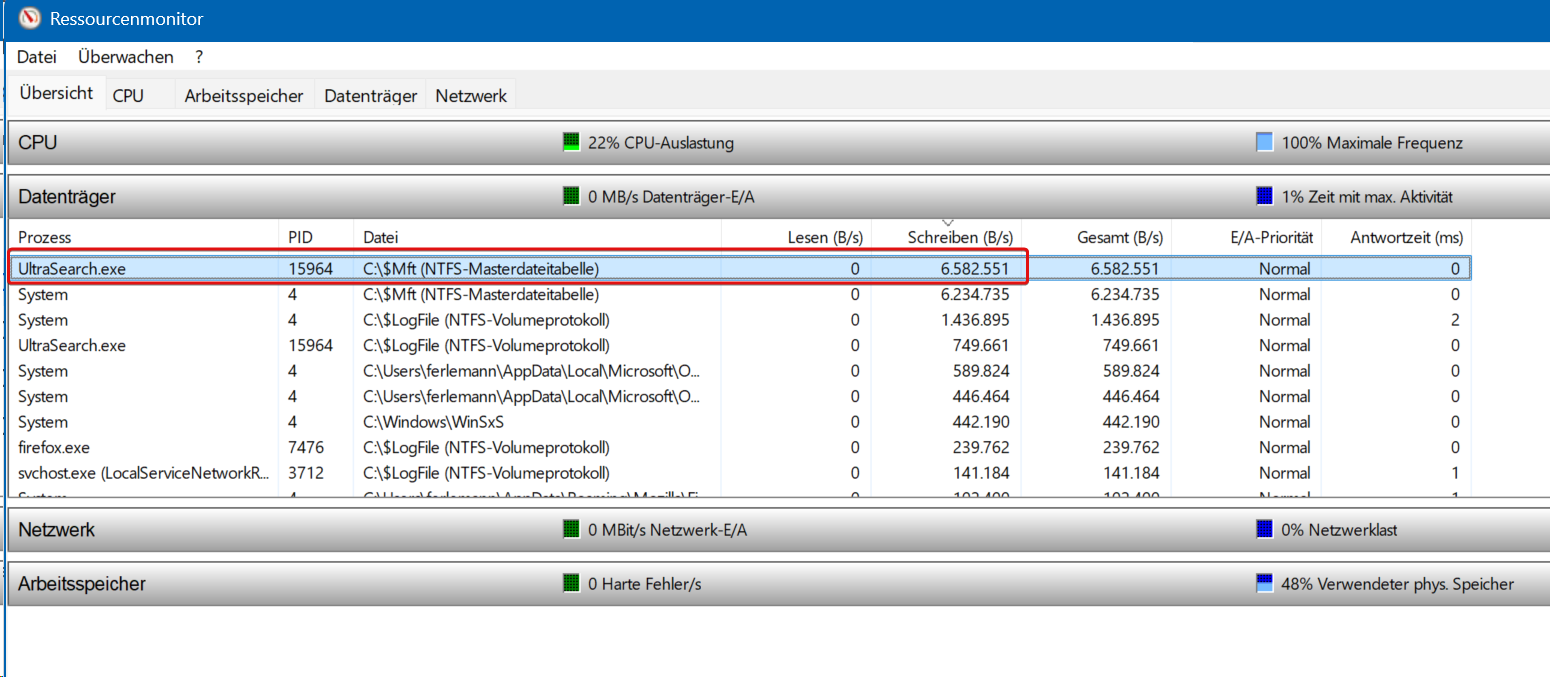Expand the Netzwerk section header
The image size is (1550, 677).
pyautogui.click(x=778, y=530)
